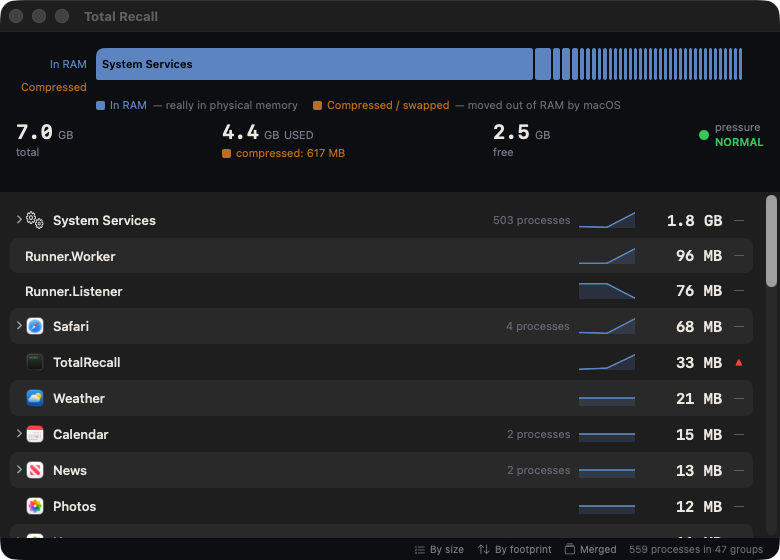Click the '7.0 GB total' readout

point(45,140)
